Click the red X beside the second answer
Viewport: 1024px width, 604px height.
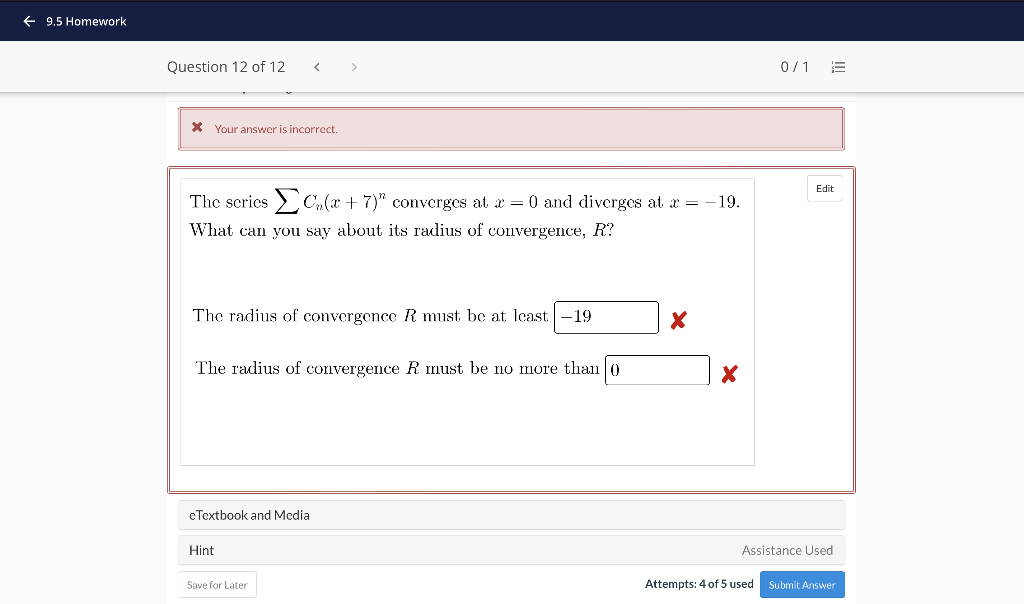click(x=728, y=373)
